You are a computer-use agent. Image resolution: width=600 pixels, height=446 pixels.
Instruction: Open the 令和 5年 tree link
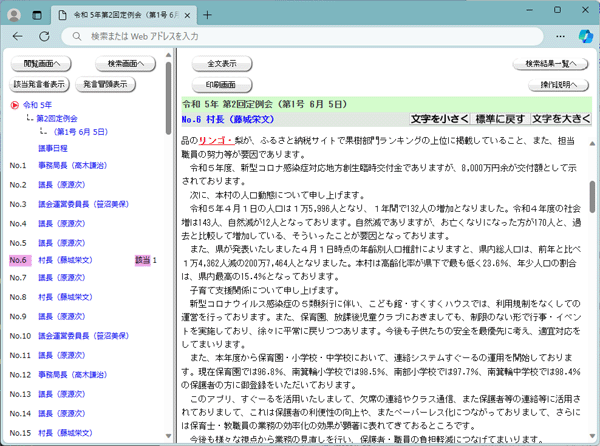37,105
